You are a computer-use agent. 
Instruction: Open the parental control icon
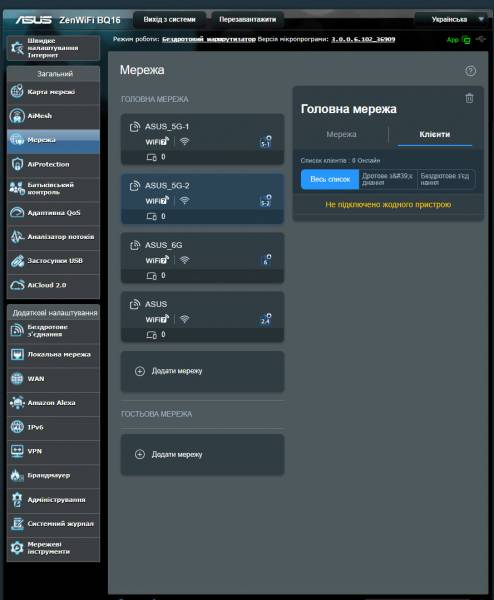(x=17, y=188)
